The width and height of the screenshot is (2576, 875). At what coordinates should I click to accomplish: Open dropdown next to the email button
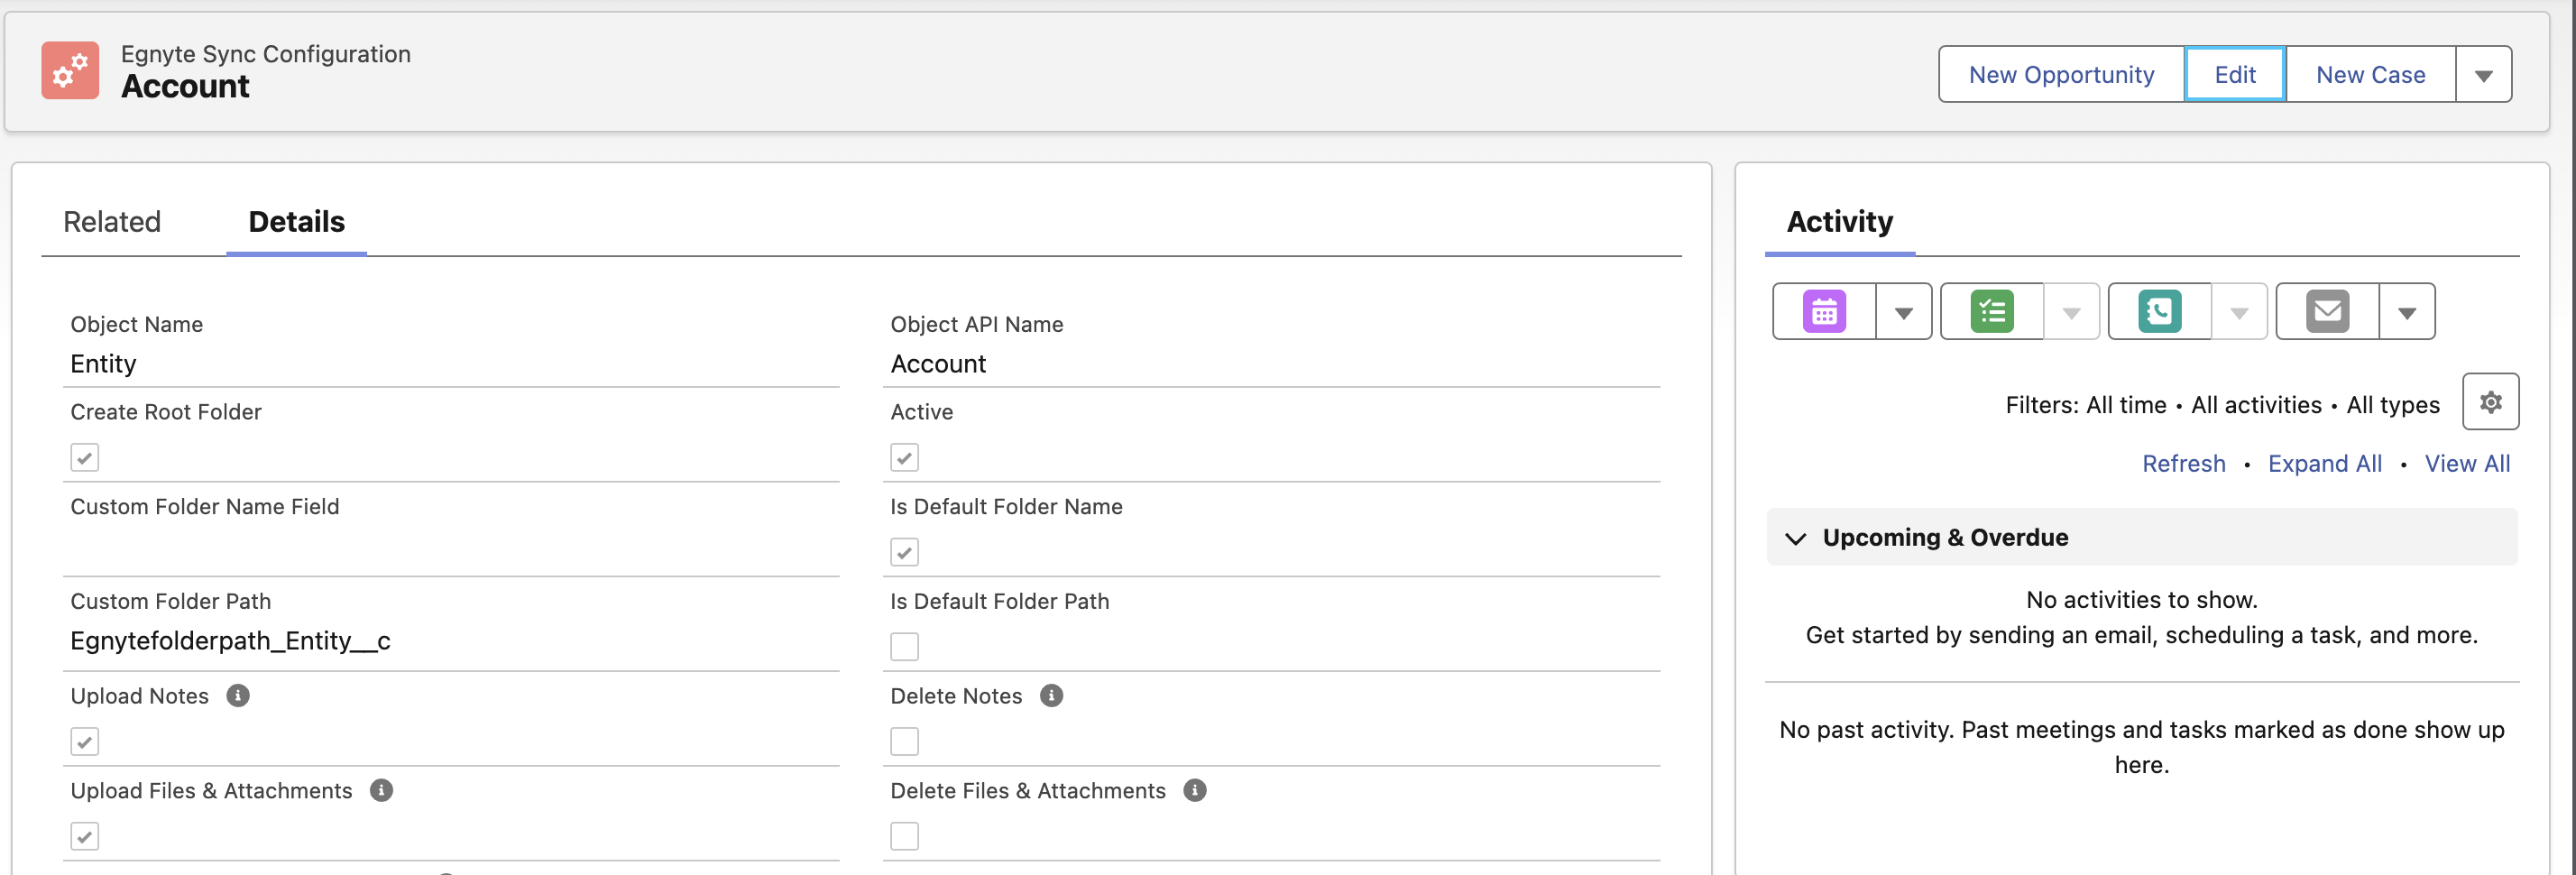2407,312
